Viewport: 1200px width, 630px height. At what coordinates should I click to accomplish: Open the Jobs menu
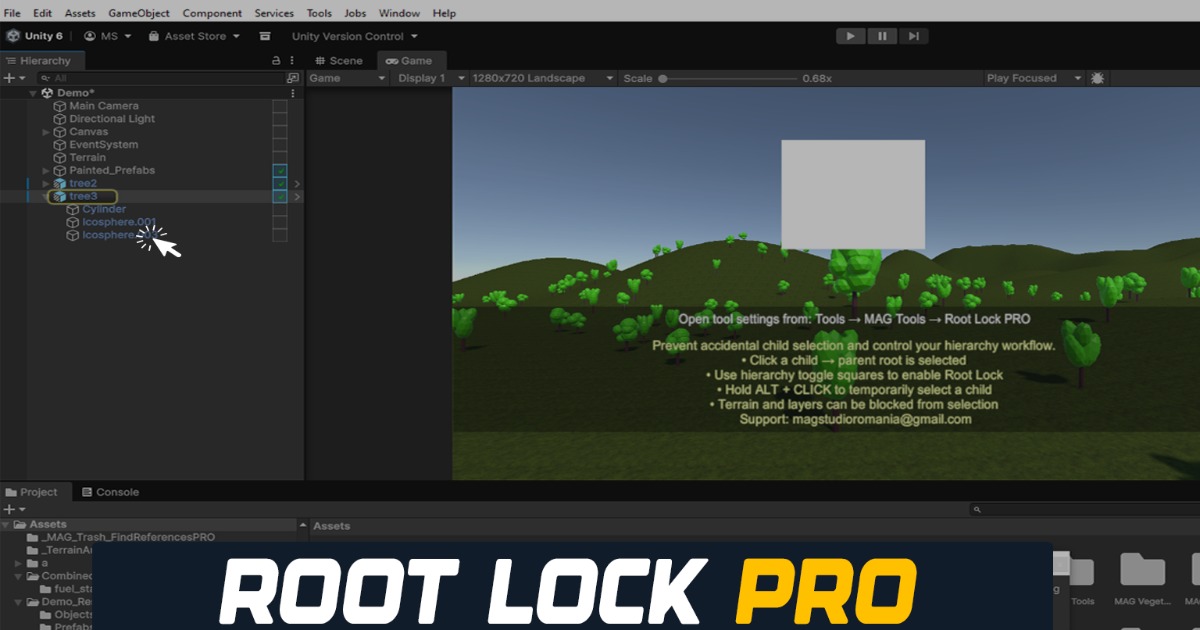(x=355, y=13)
